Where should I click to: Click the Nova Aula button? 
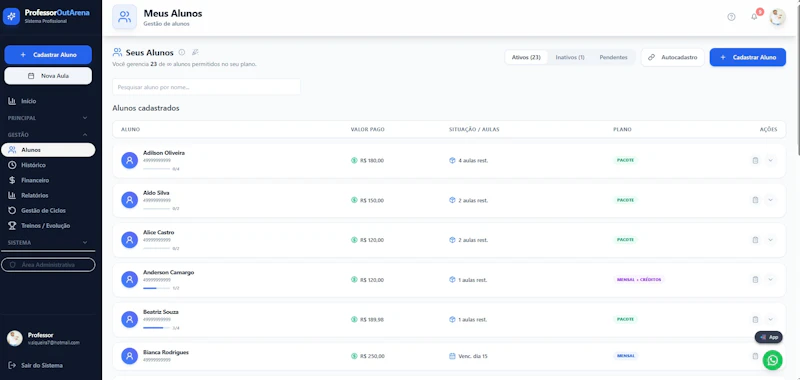[x=48, y=75]
